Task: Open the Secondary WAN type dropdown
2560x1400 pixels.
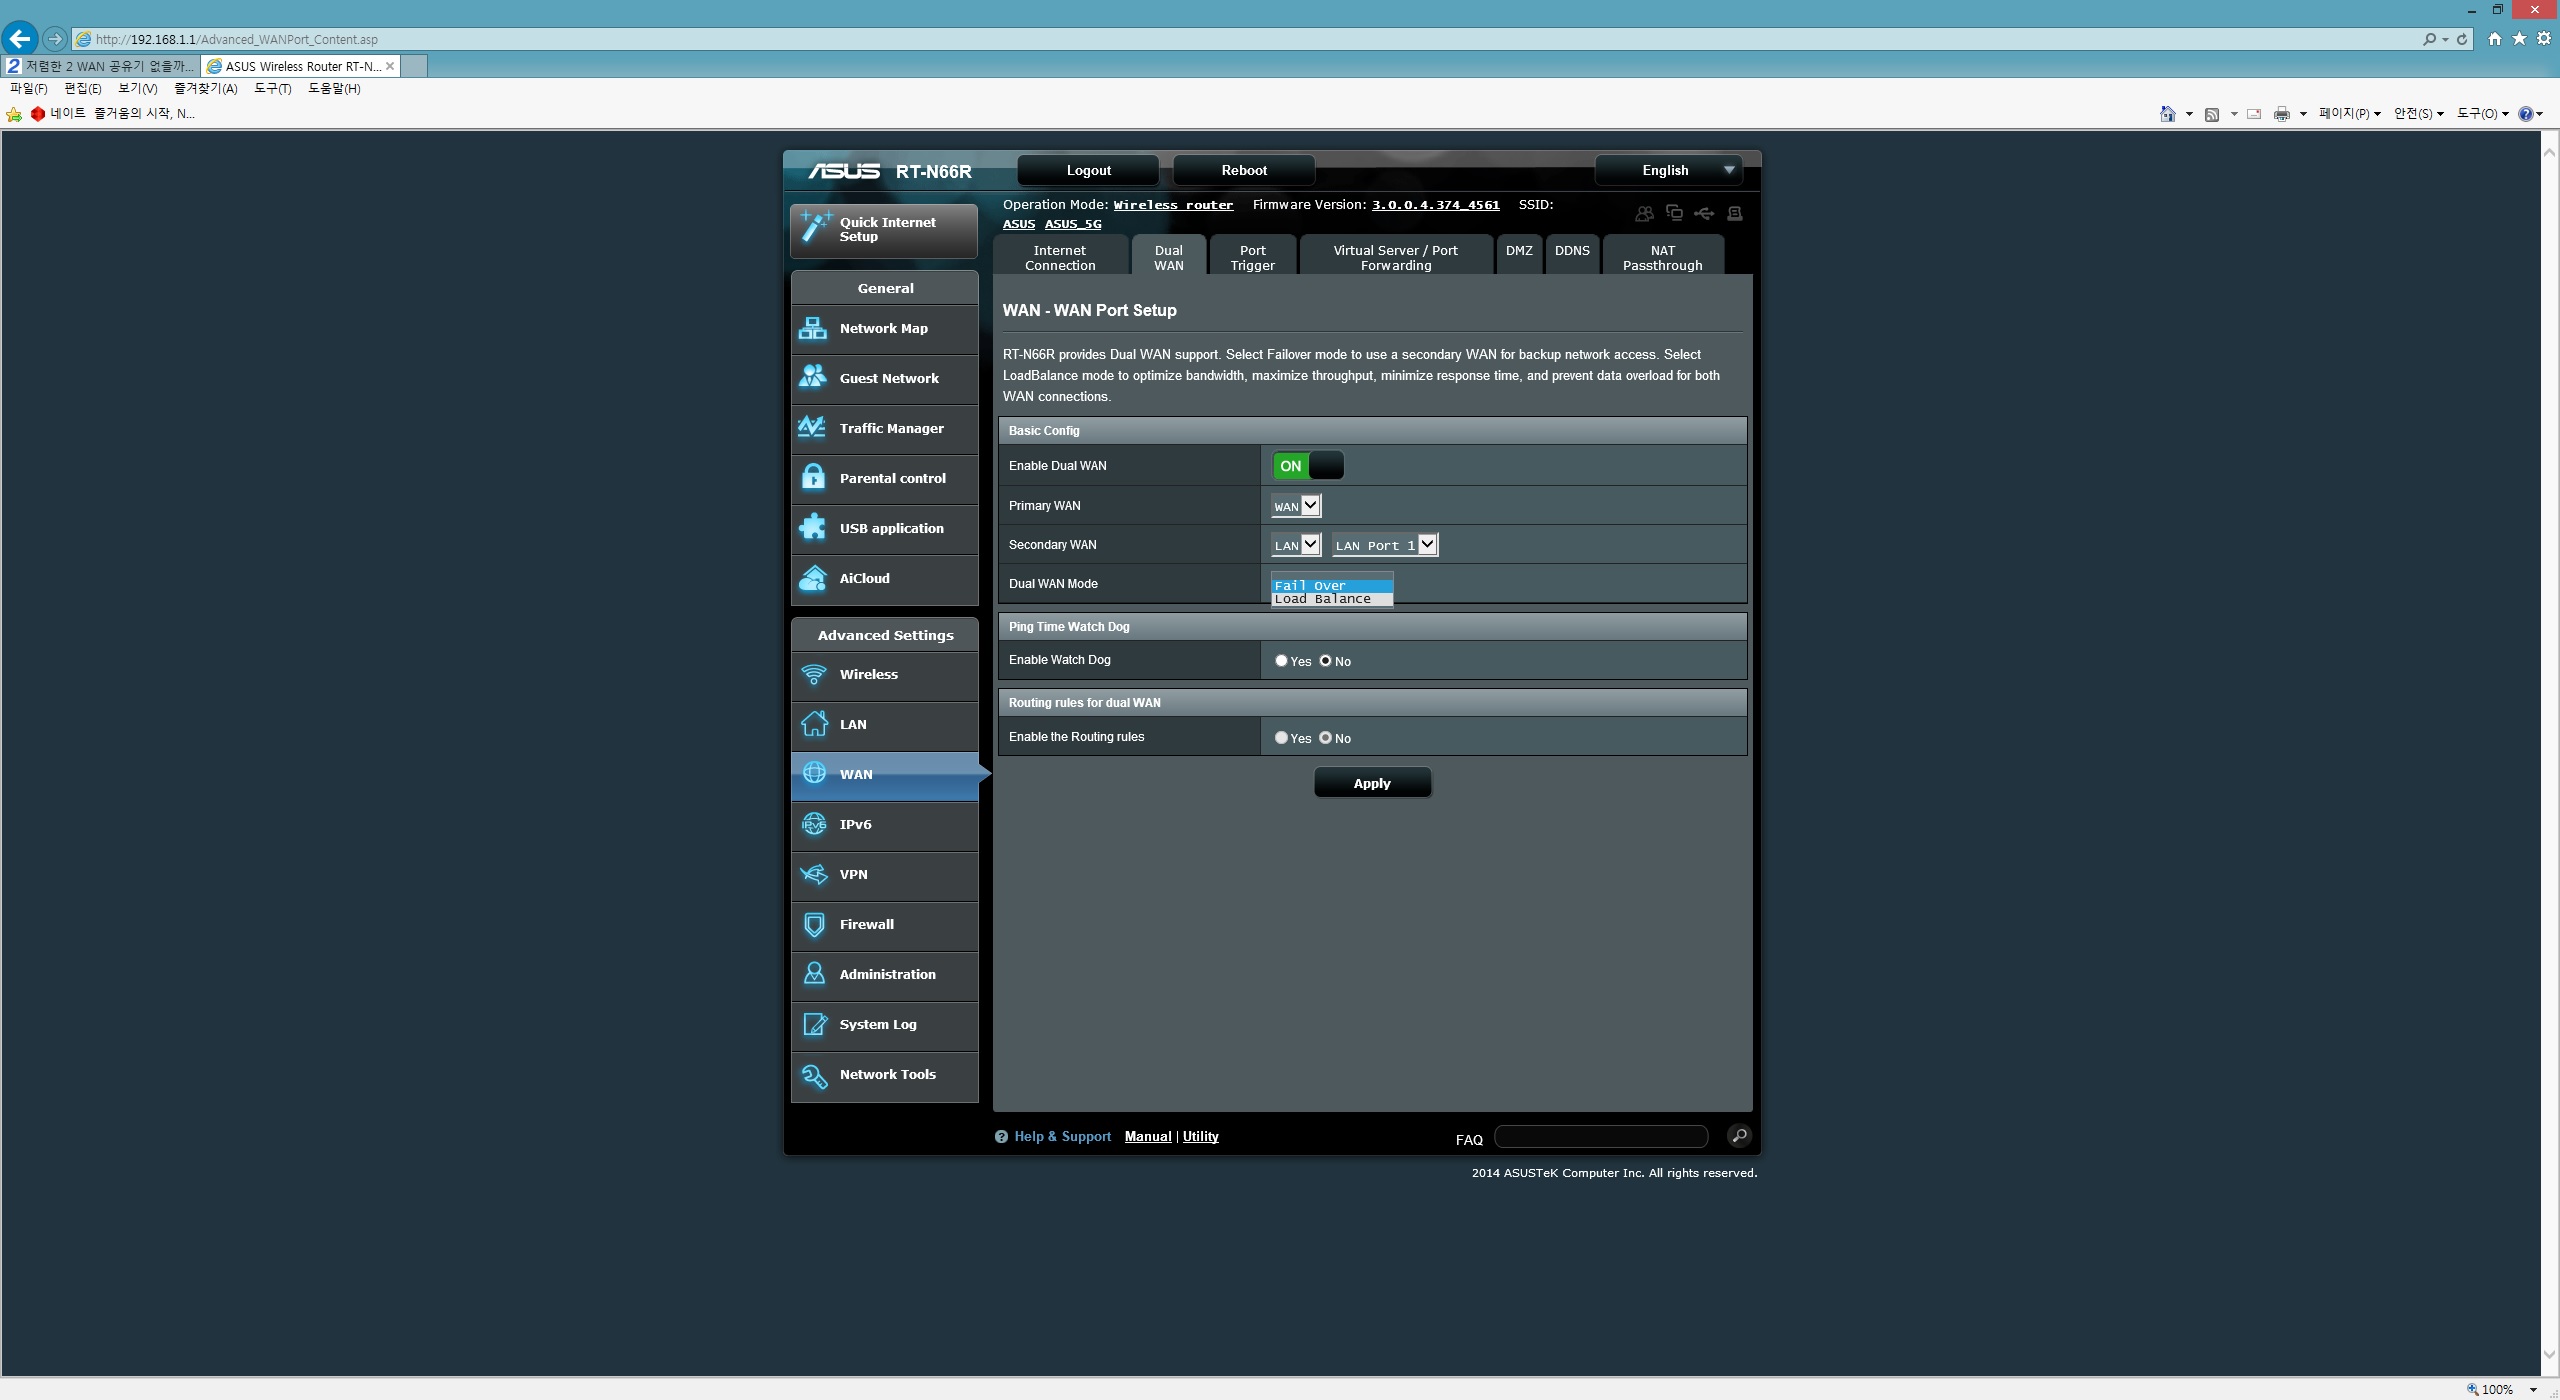Action: pyautogui.click(x=1296, y=545)
